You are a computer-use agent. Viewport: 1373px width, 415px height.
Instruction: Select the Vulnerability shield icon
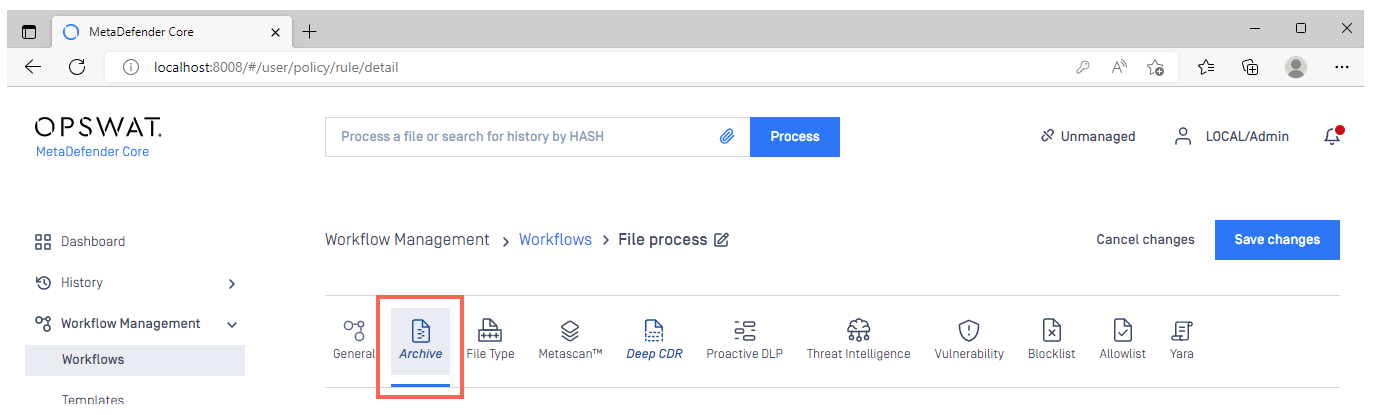coord(969,330)
